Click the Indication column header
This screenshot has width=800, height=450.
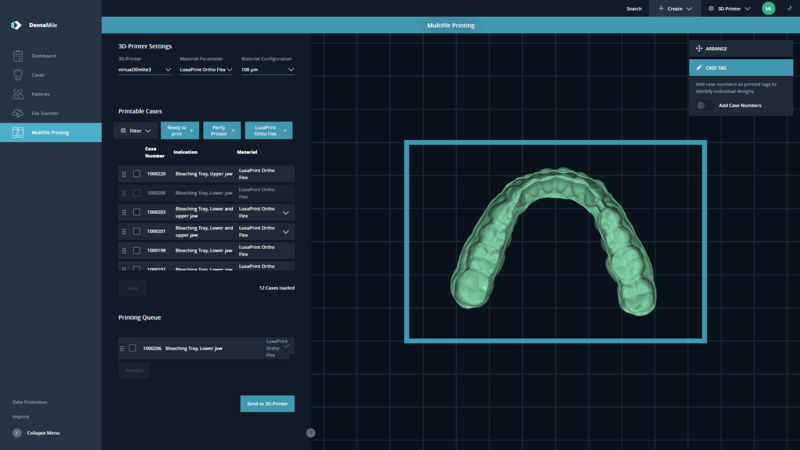185,152
